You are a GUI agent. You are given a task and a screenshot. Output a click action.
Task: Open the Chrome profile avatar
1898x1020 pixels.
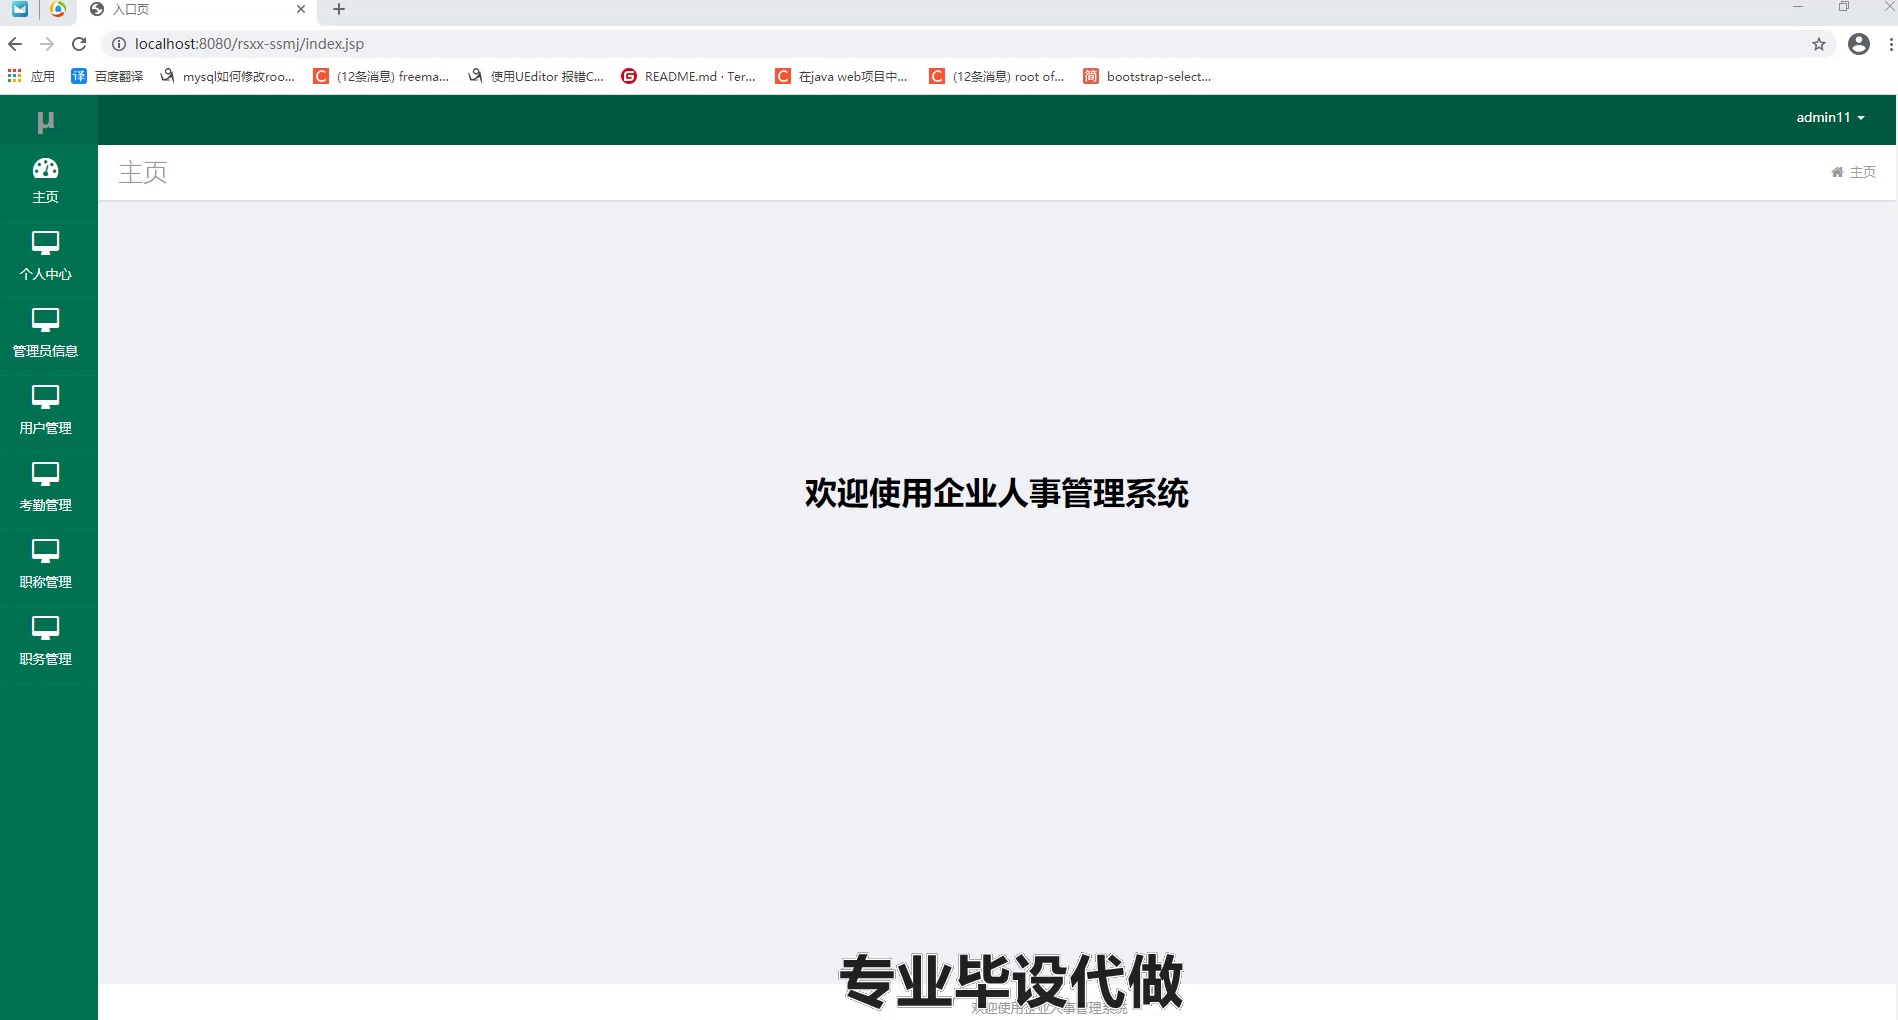[x=1859, y=44]
